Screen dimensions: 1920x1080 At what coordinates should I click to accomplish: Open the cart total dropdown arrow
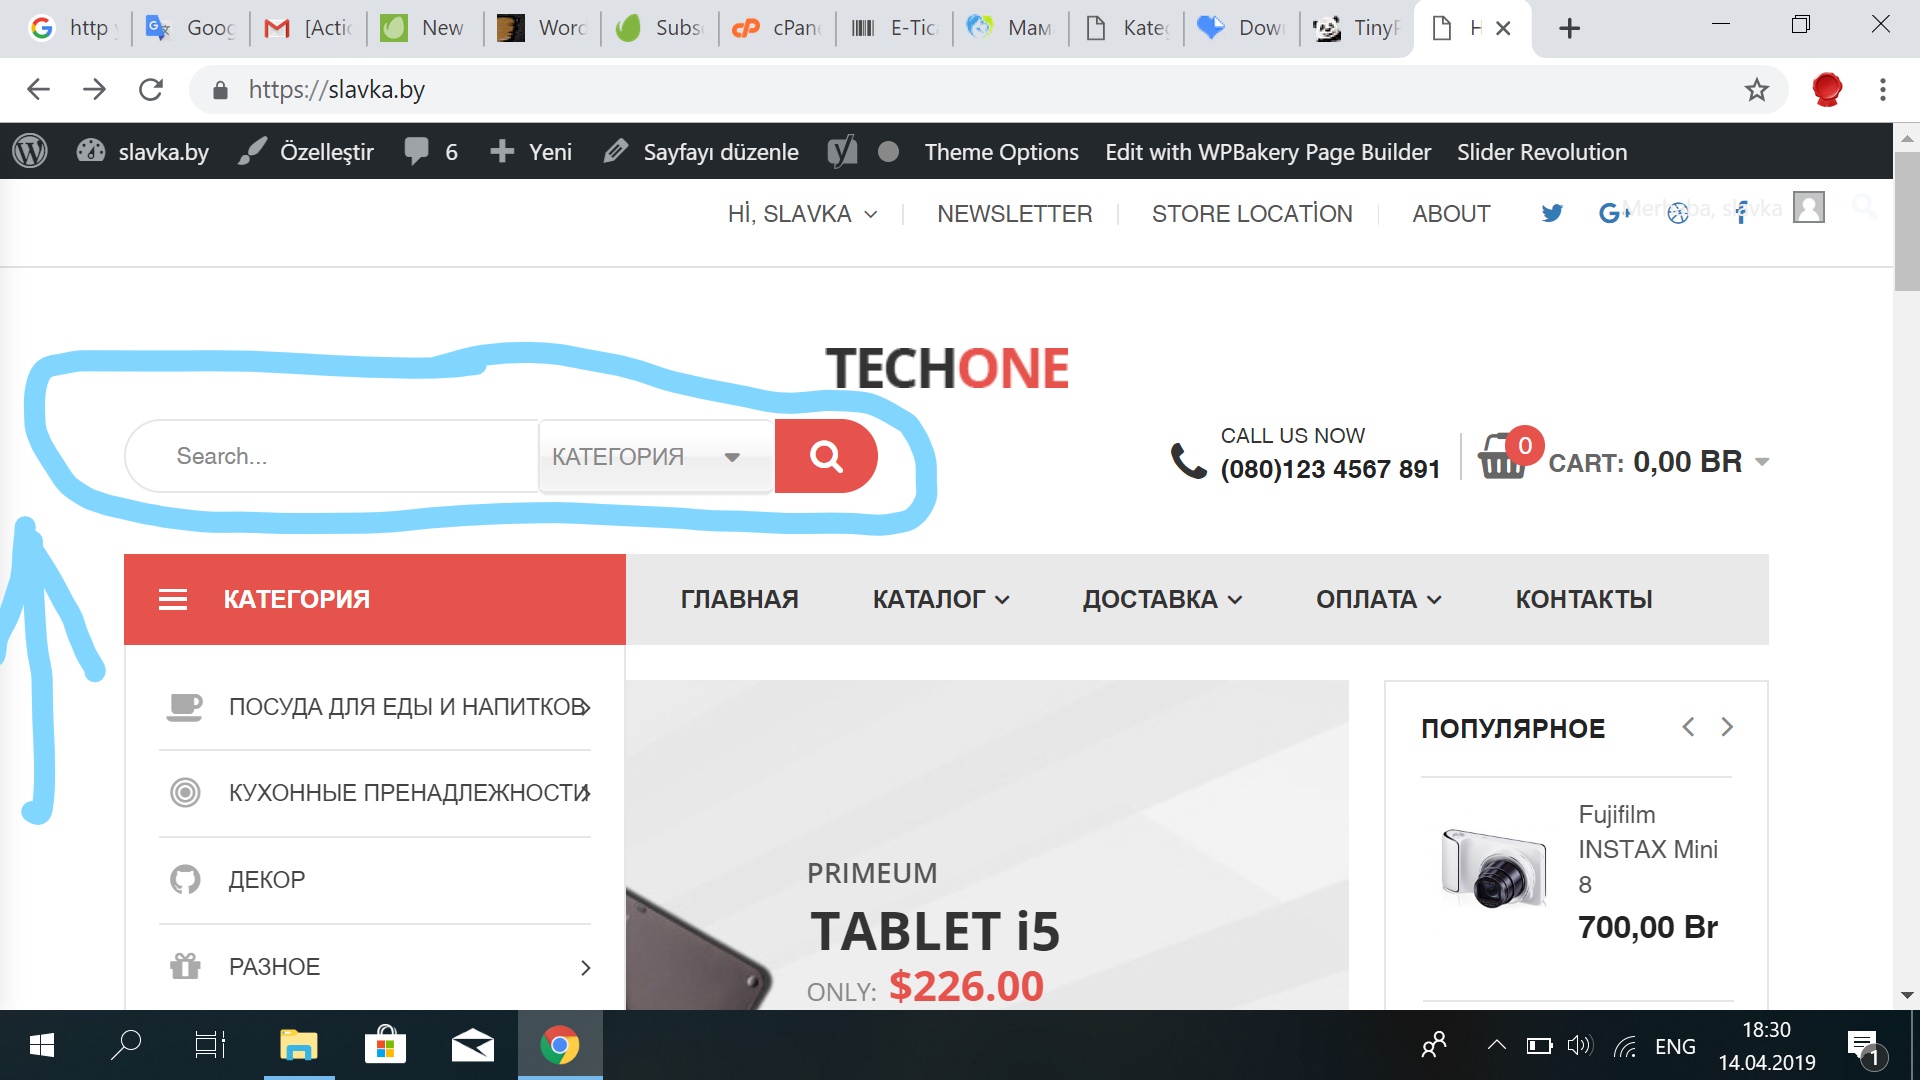point(1762,462)
